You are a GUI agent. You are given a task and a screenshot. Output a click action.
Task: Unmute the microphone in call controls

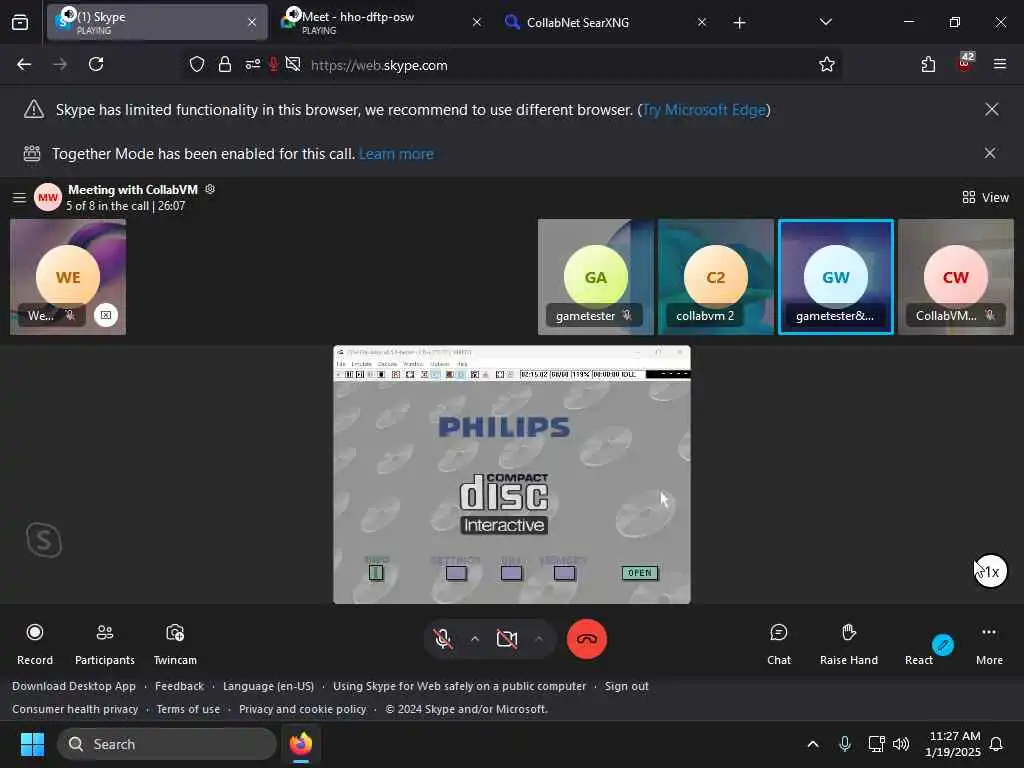443,639
